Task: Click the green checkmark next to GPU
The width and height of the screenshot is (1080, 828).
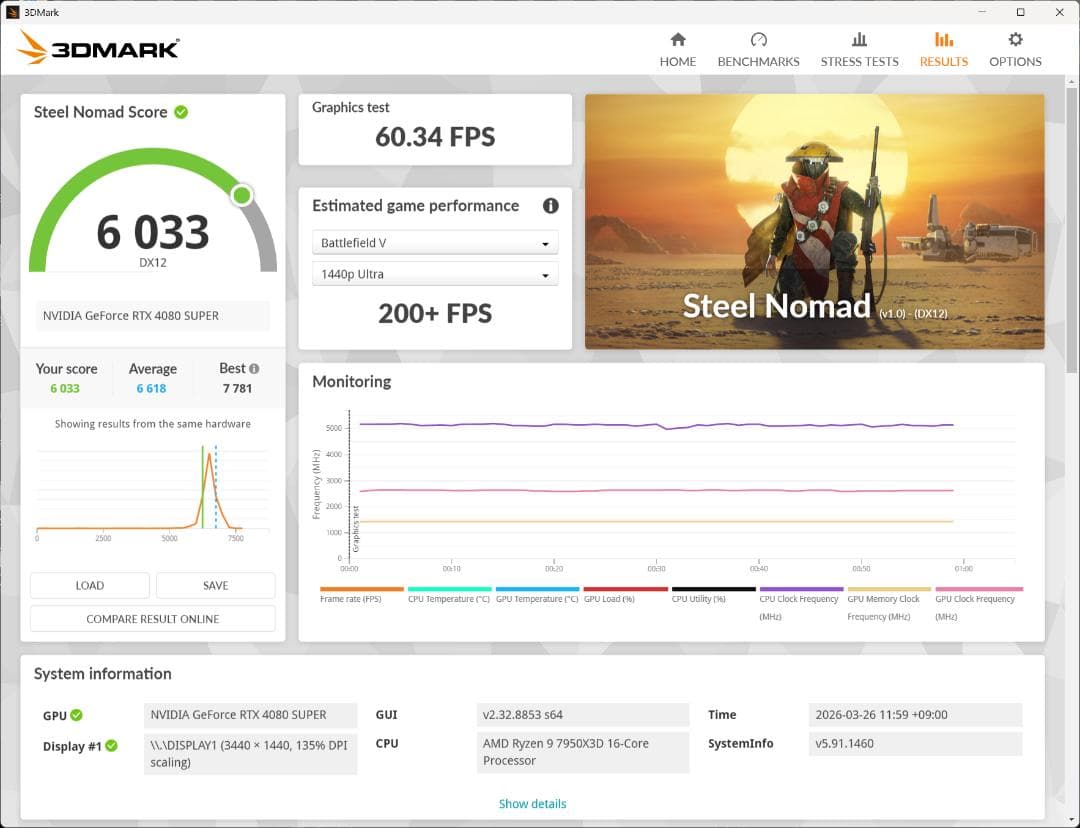Action: pyautogui.click(x=76, y=715)
